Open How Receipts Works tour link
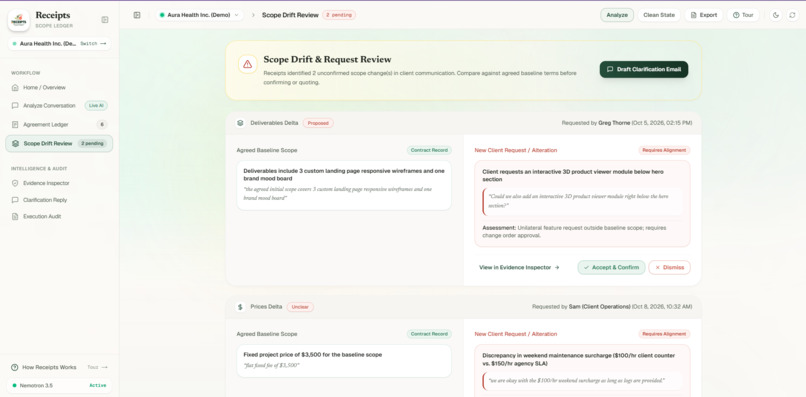 (x=59, y=367)
